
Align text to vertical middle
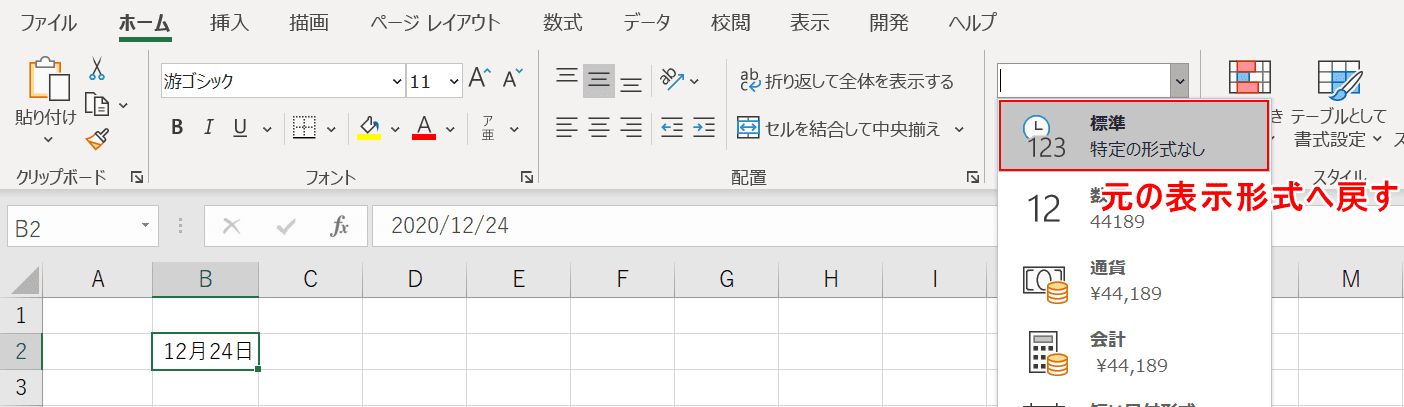(599, 80)
